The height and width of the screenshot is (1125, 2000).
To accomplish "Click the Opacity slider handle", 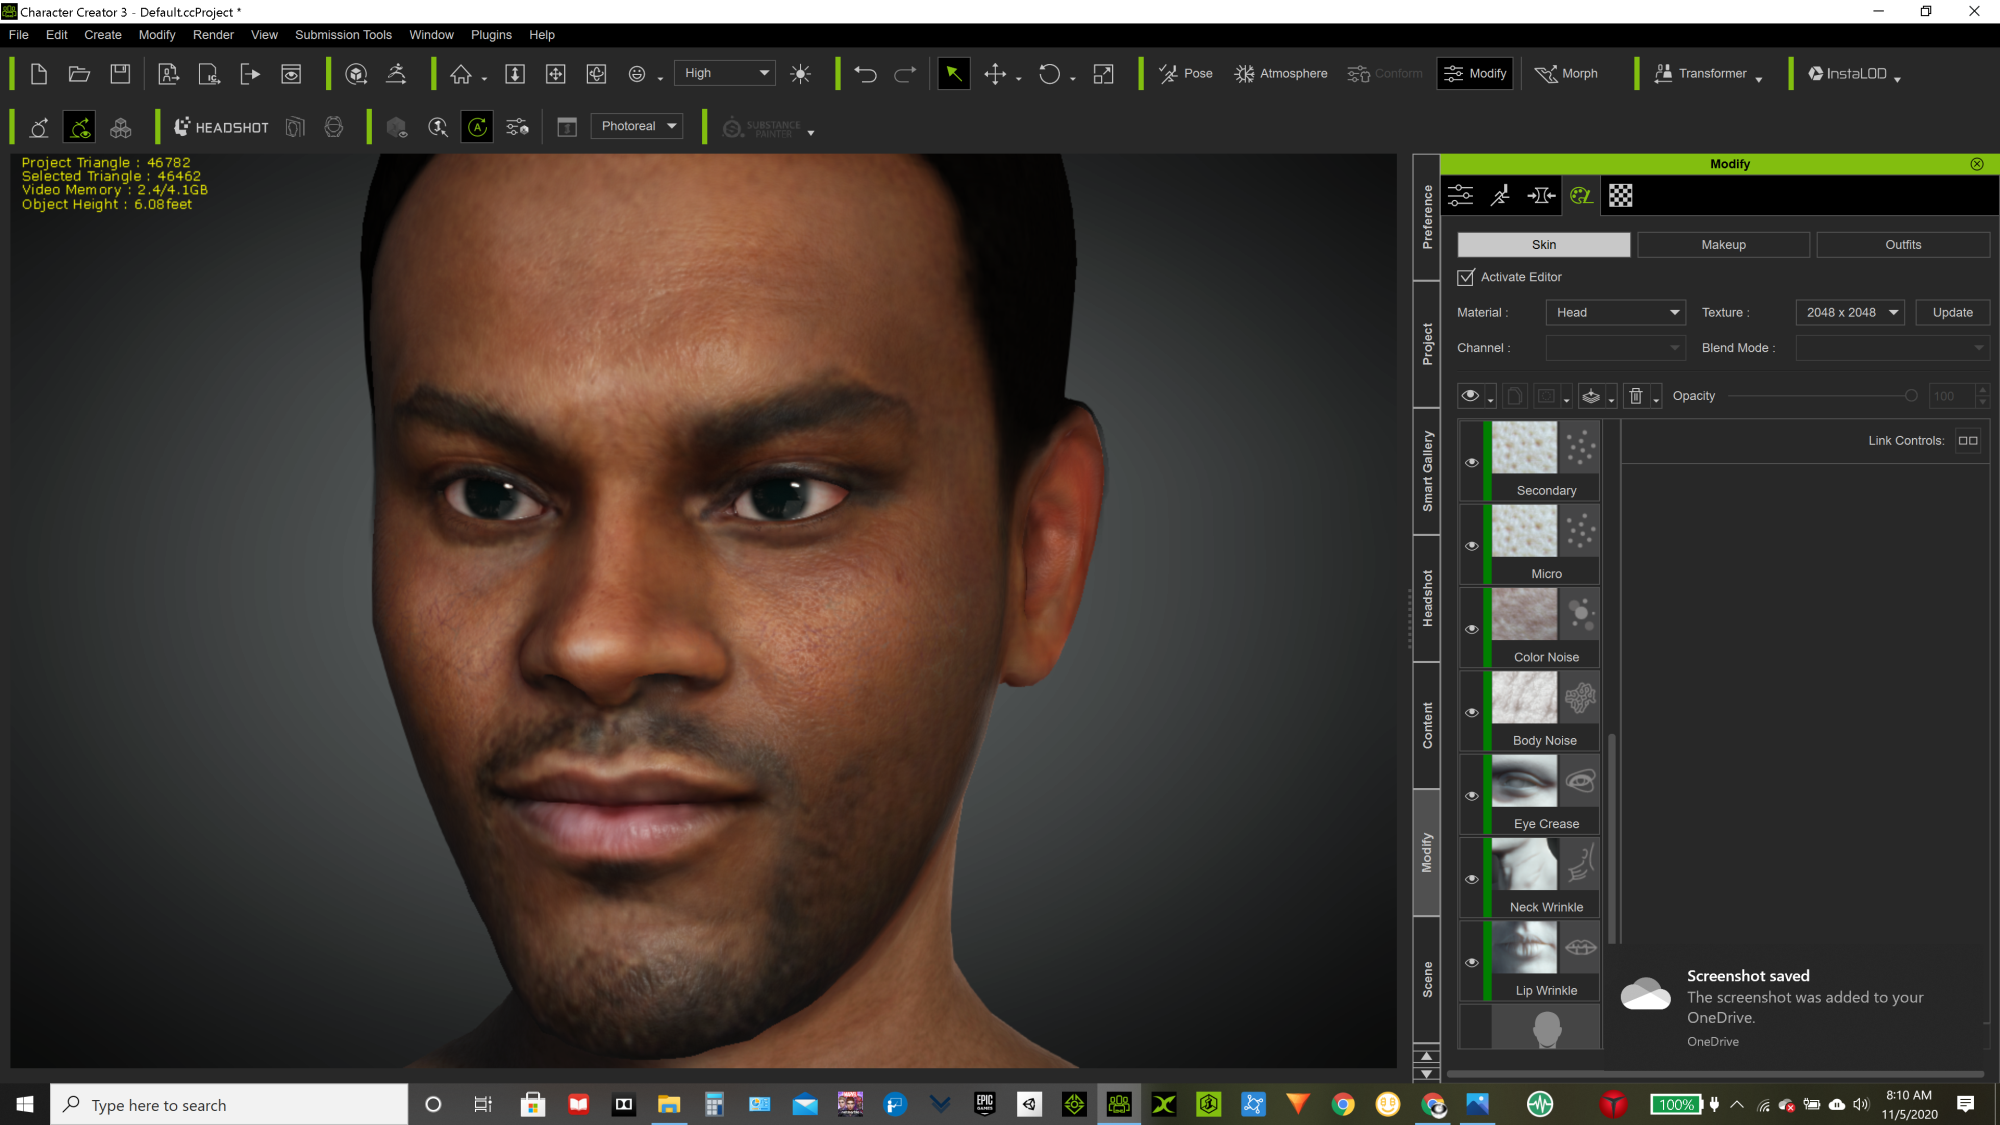I will (1911, 396).
